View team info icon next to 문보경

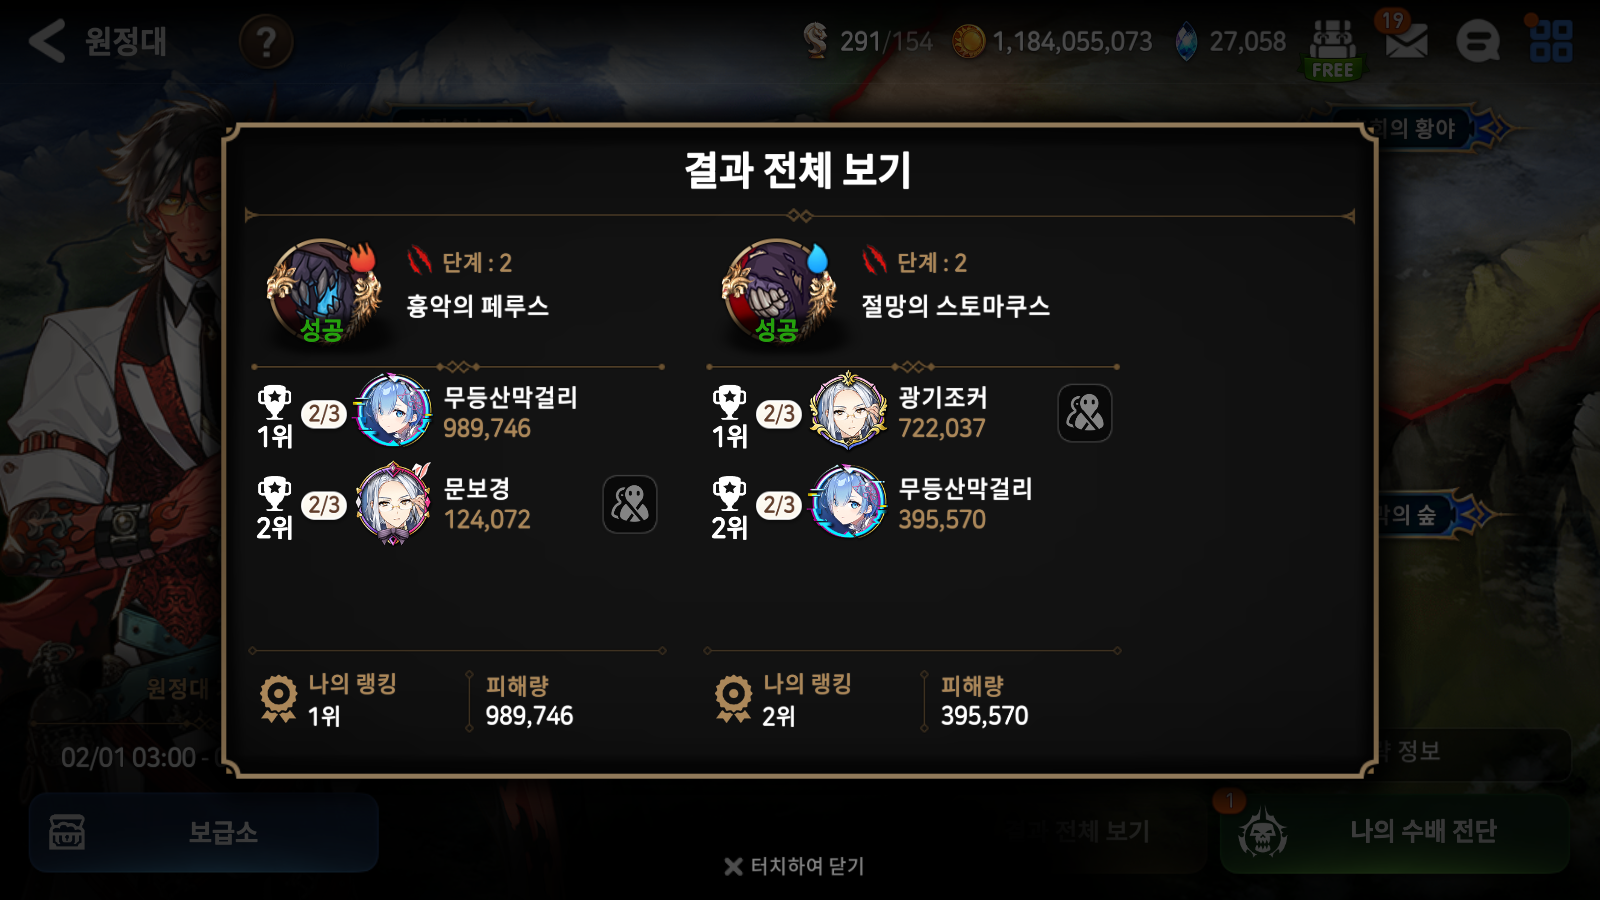(x=630, y=504)
